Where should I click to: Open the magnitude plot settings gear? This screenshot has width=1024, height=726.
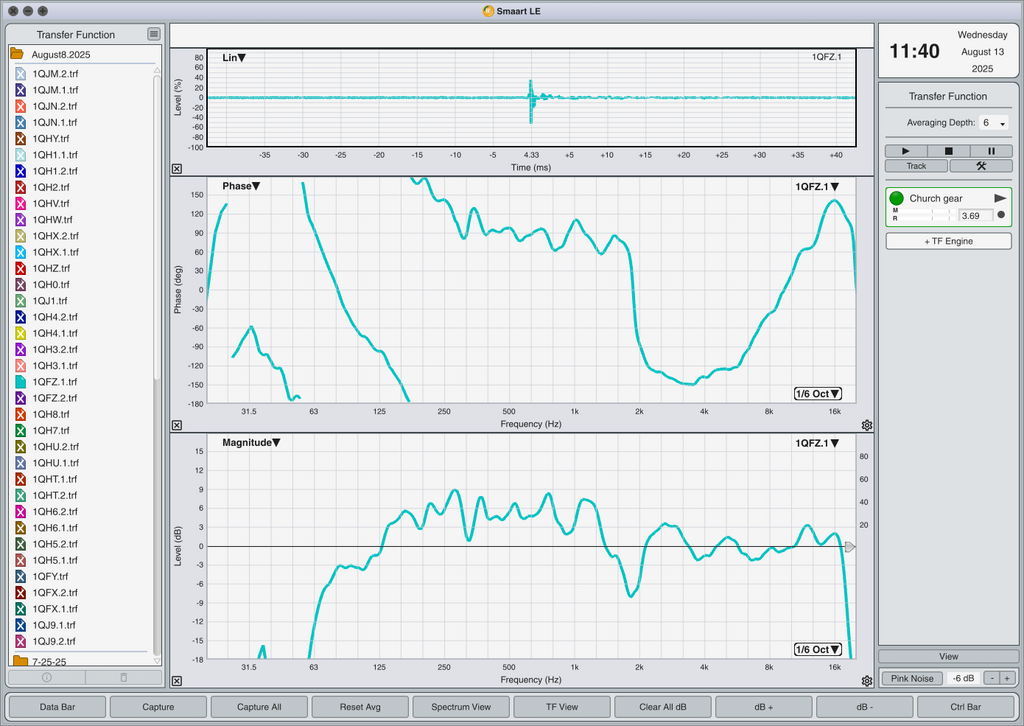pos(867,681)
